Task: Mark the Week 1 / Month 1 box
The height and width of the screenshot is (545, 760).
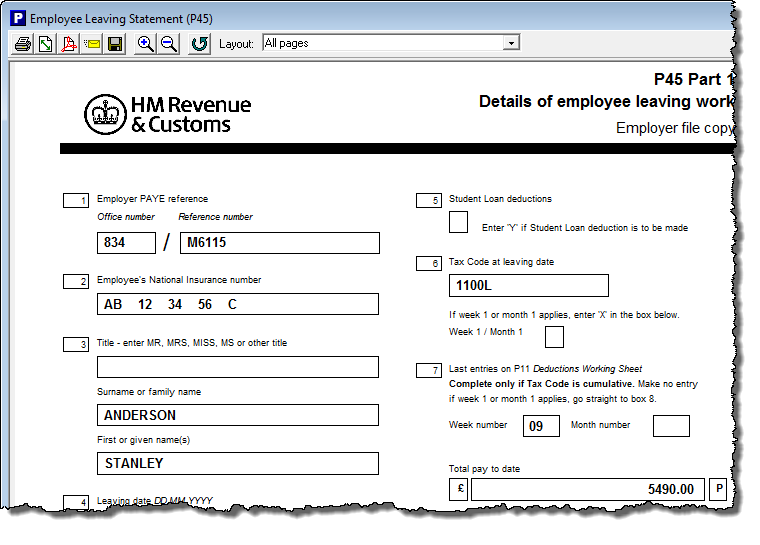Action: click(x=553, y=337)
